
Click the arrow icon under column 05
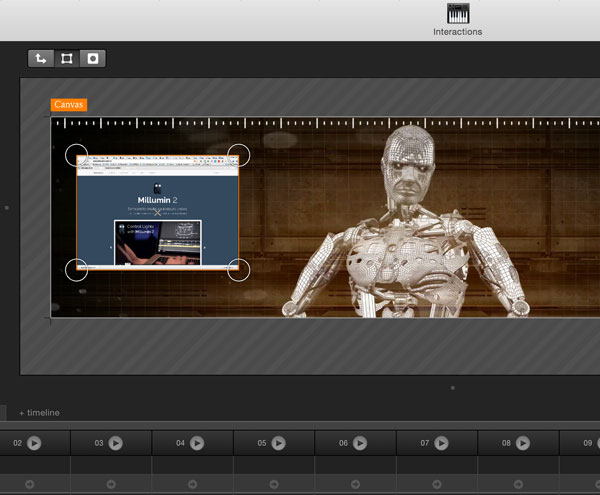tap(274, 484)
